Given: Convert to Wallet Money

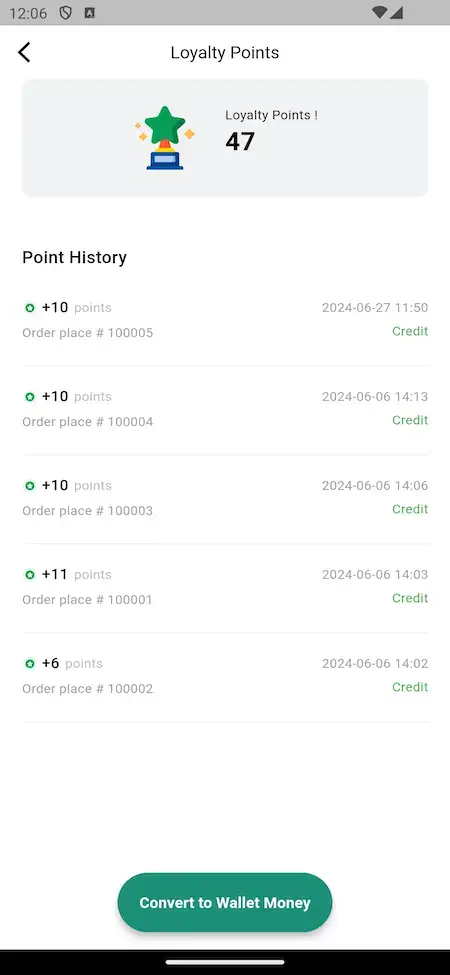Looking at the screenshot, I should 225,902.
